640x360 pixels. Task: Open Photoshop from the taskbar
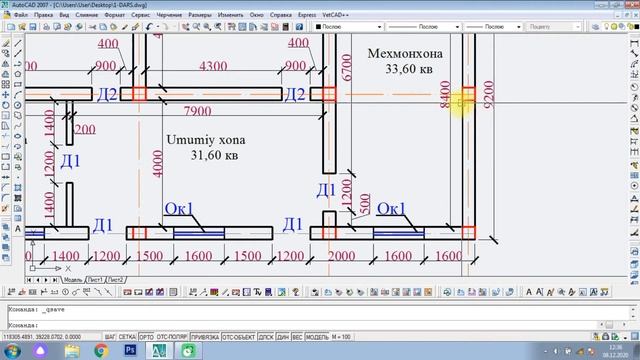[x=131, y=351]
